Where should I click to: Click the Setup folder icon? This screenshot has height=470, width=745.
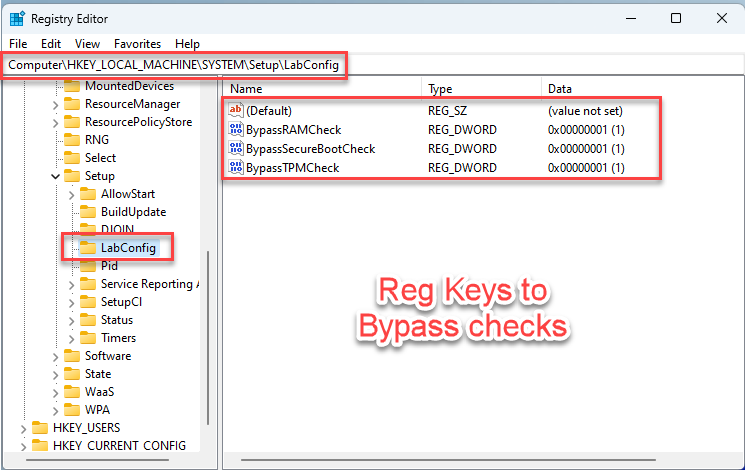[x=72, y=176]
